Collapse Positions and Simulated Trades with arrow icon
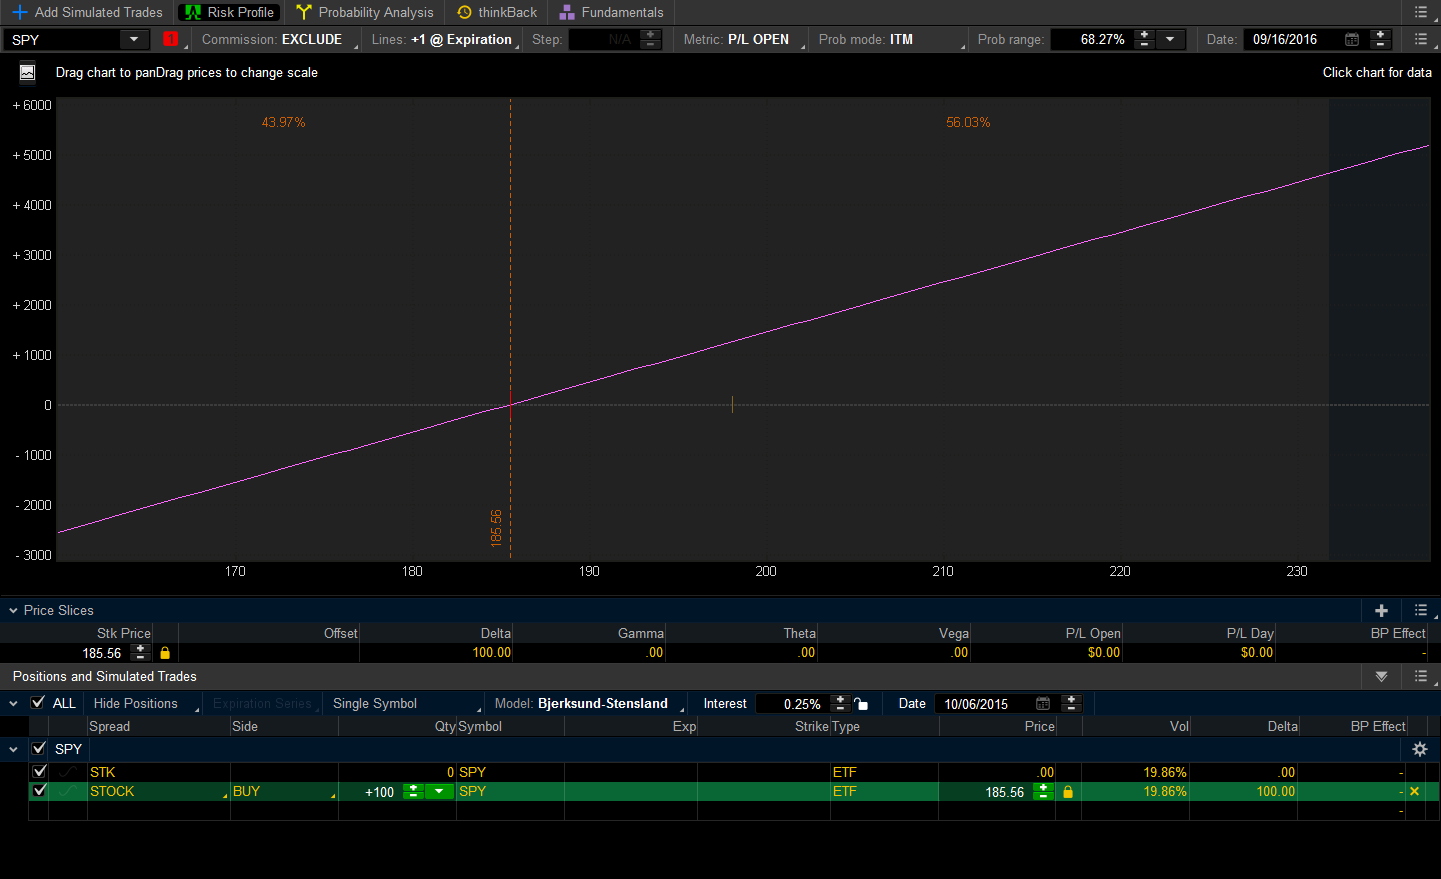The height and width of the screenshot is (879, 1441). (1381, 677)
